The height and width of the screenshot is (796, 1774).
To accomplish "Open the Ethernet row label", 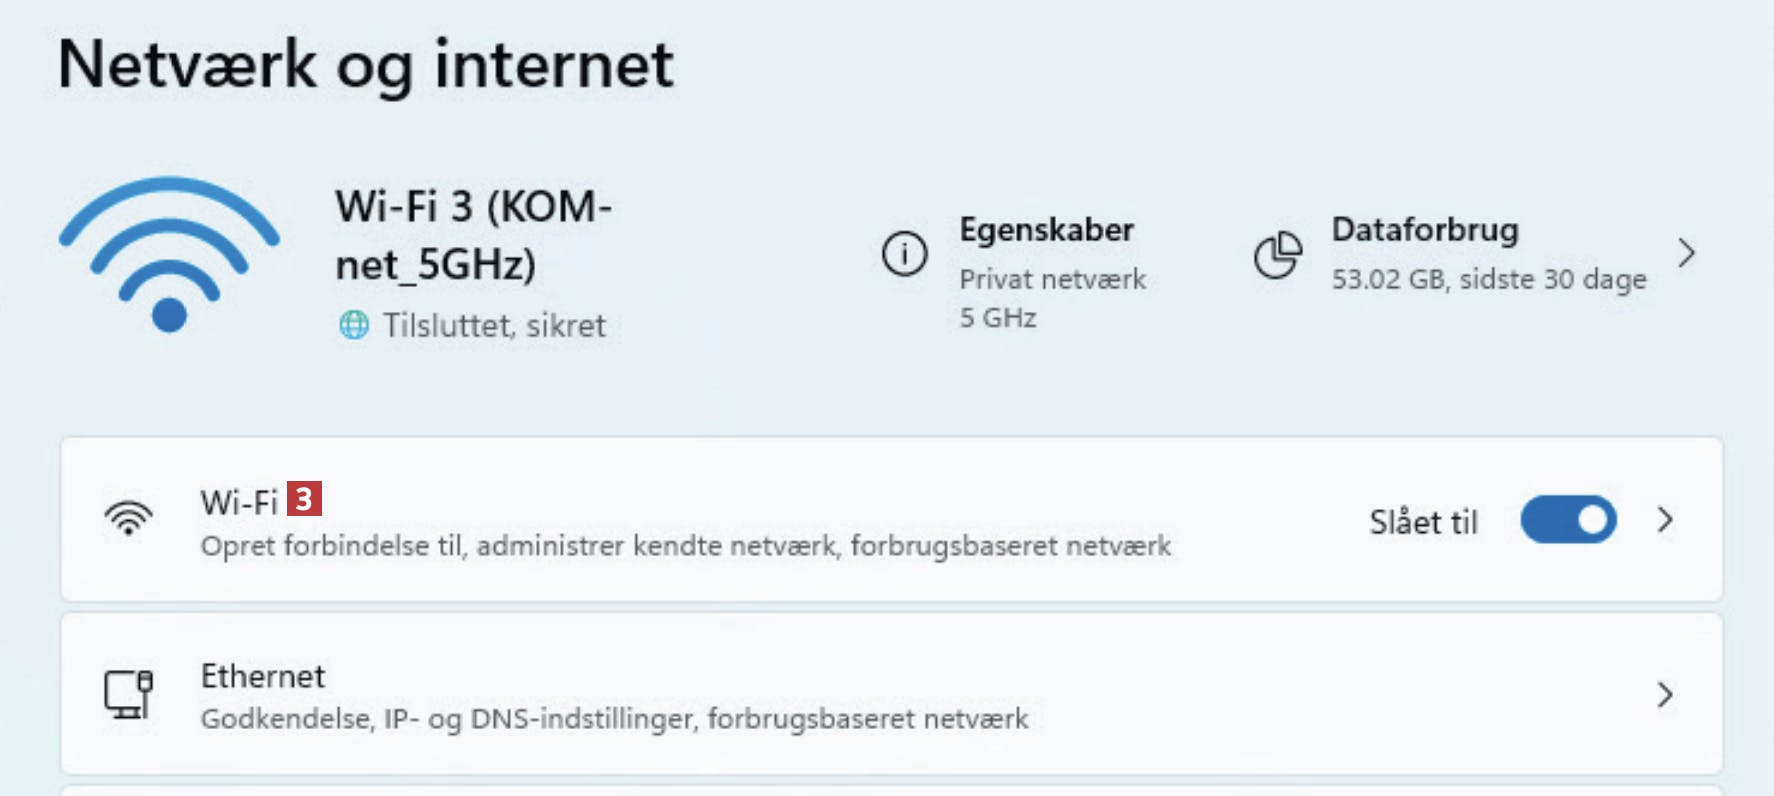I will point(263,676).
